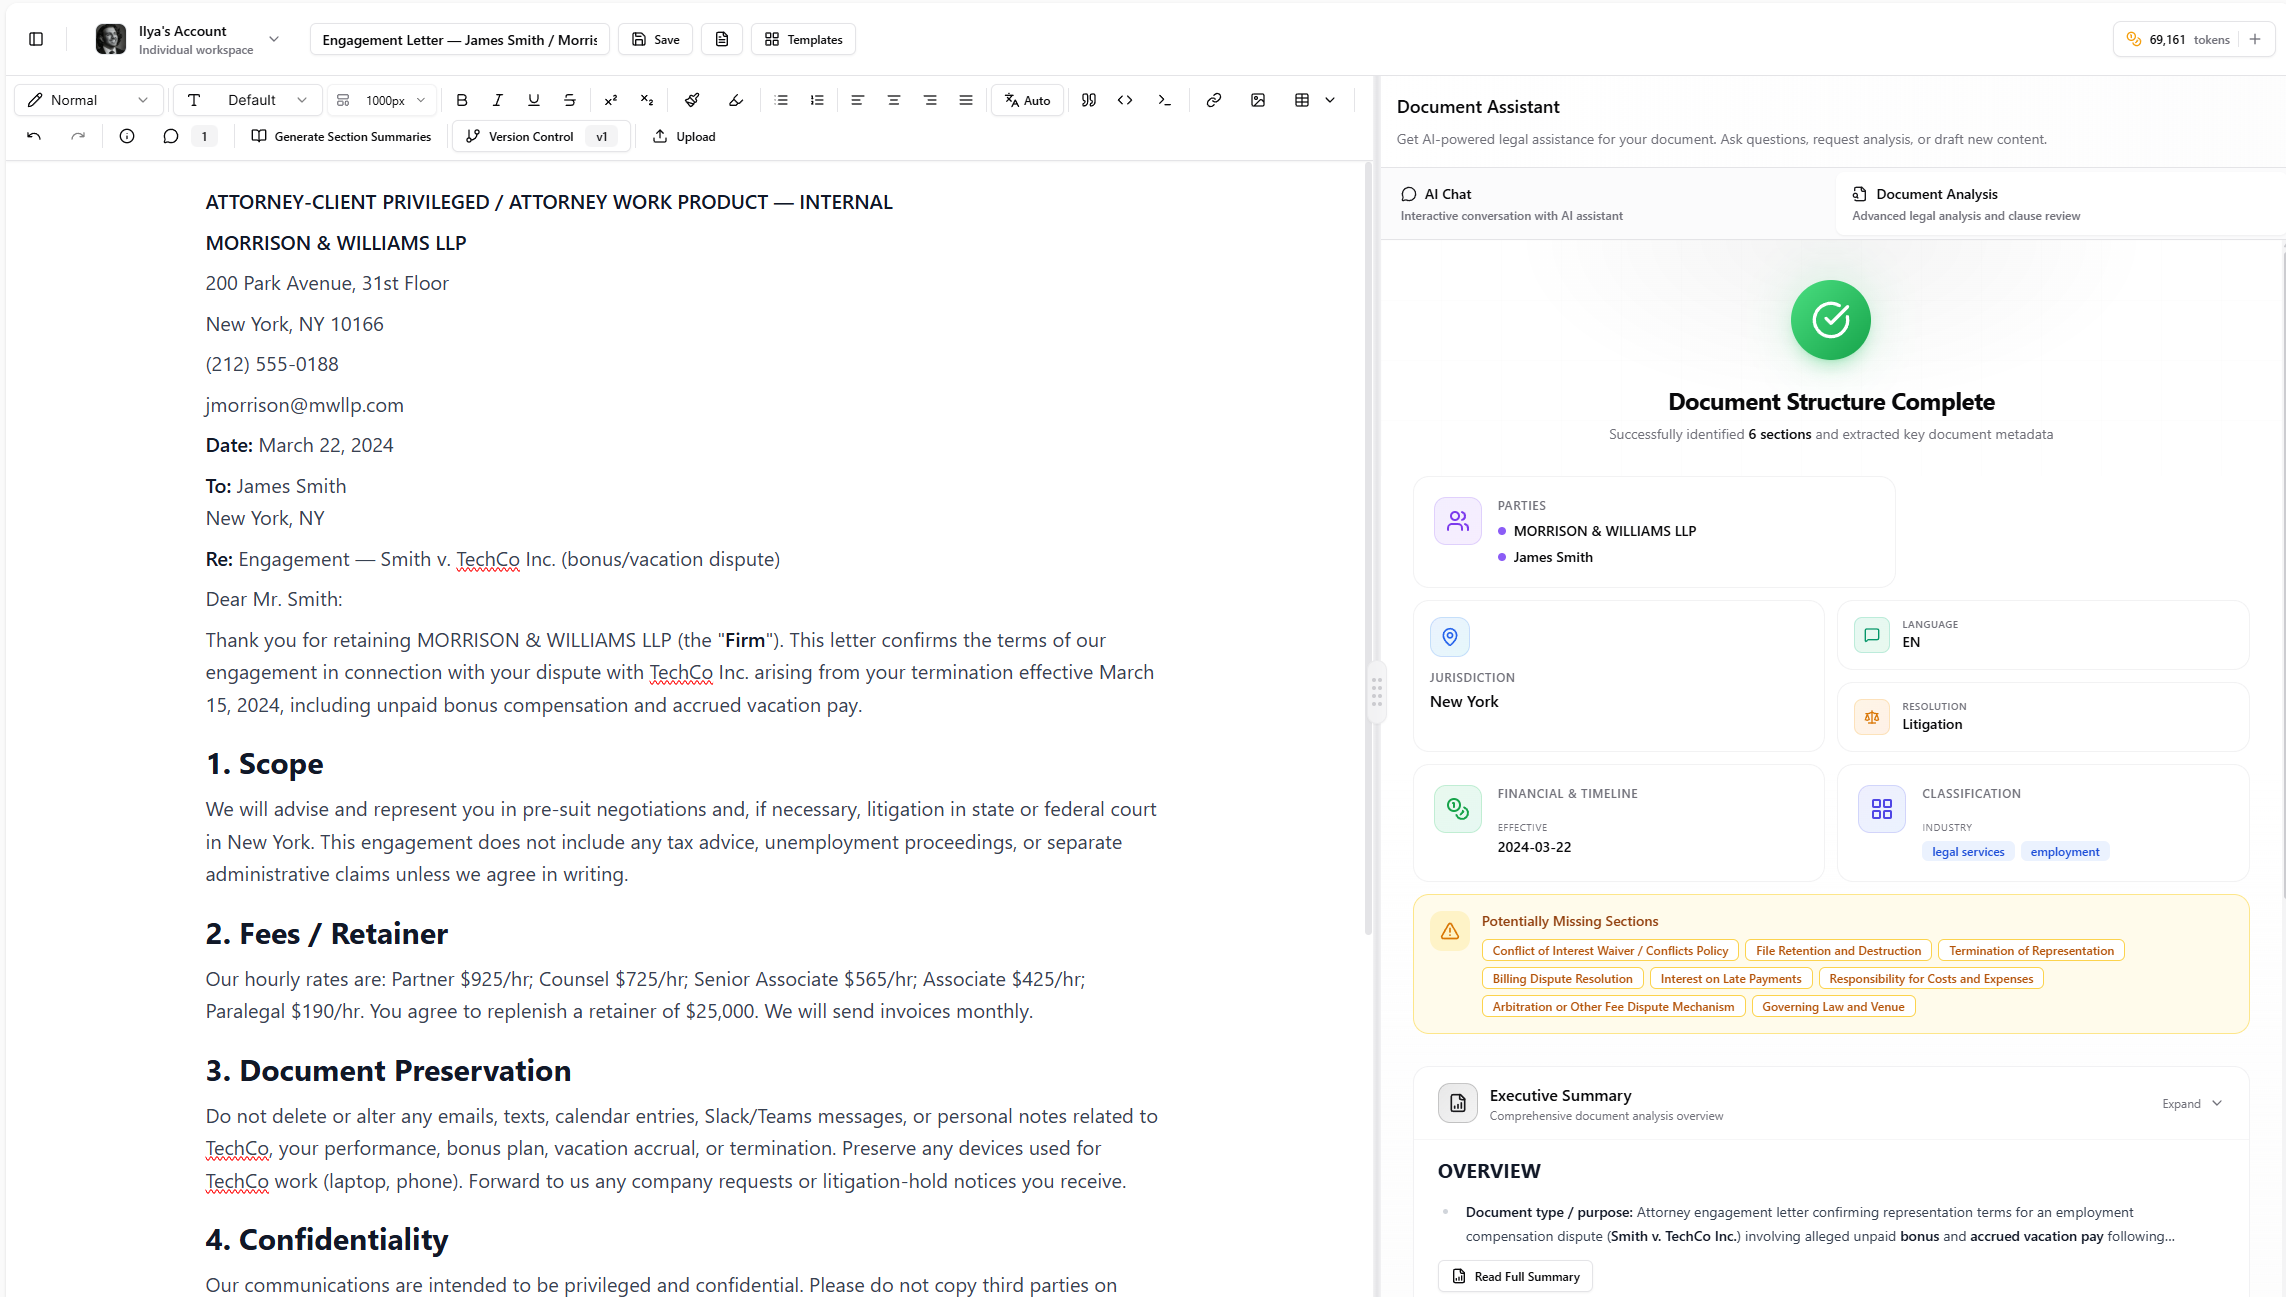The image size is (2286, 1297).
Task: Toggle the bulleted list
Action: [781, 100]
